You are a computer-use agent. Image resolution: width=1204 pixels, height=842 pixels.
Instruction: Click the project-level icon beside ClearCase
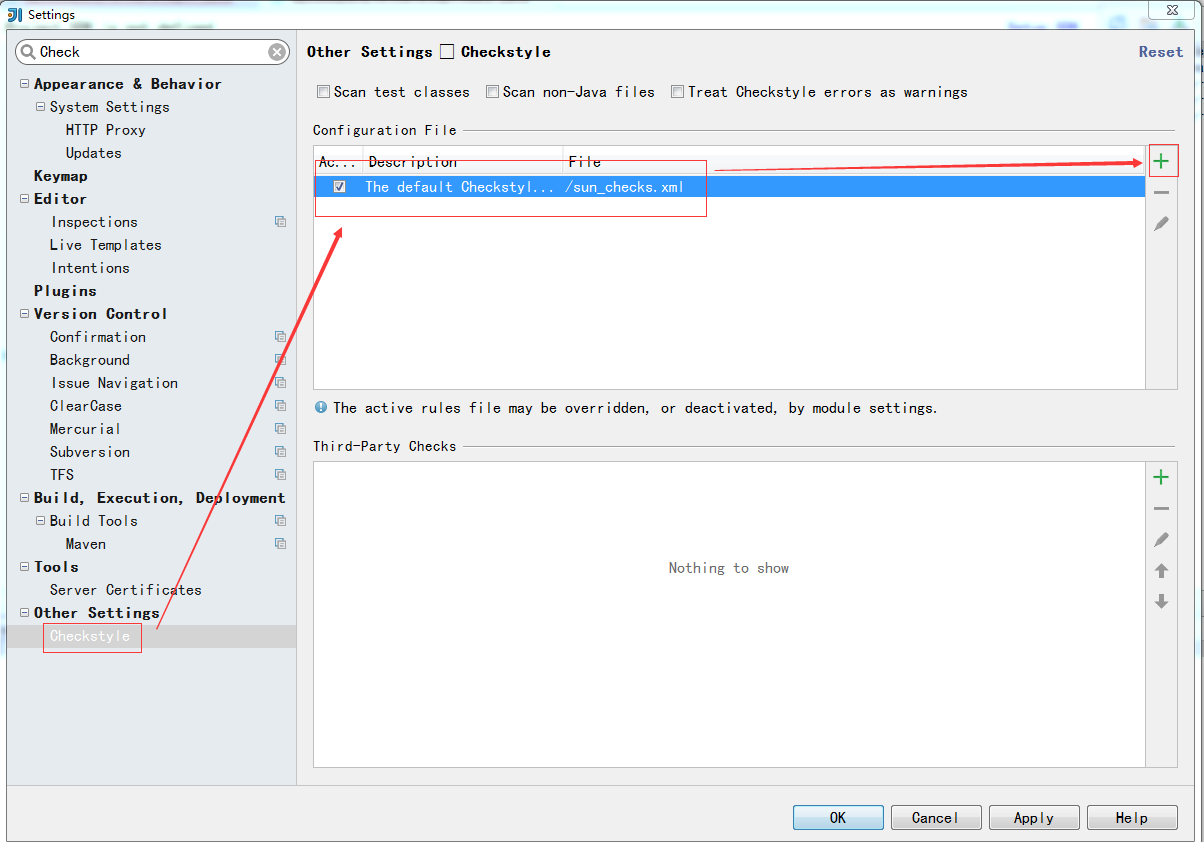pos(280,406)
